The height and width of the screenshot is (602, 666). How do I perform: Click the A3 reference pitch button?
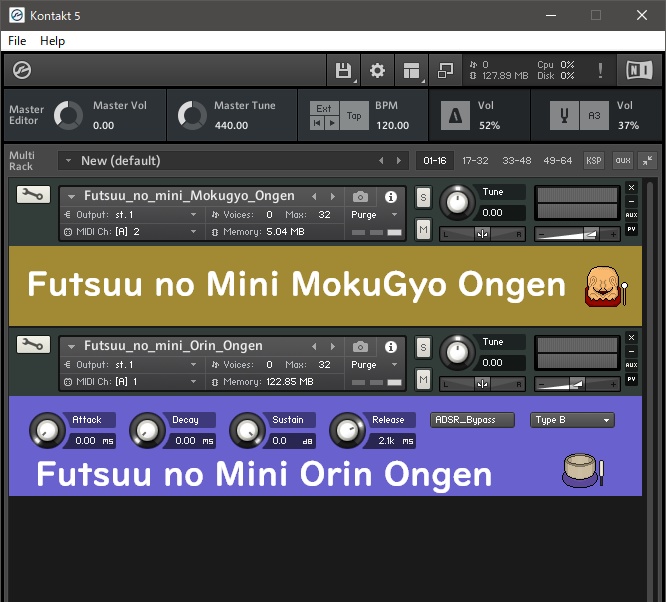point(594,115)
